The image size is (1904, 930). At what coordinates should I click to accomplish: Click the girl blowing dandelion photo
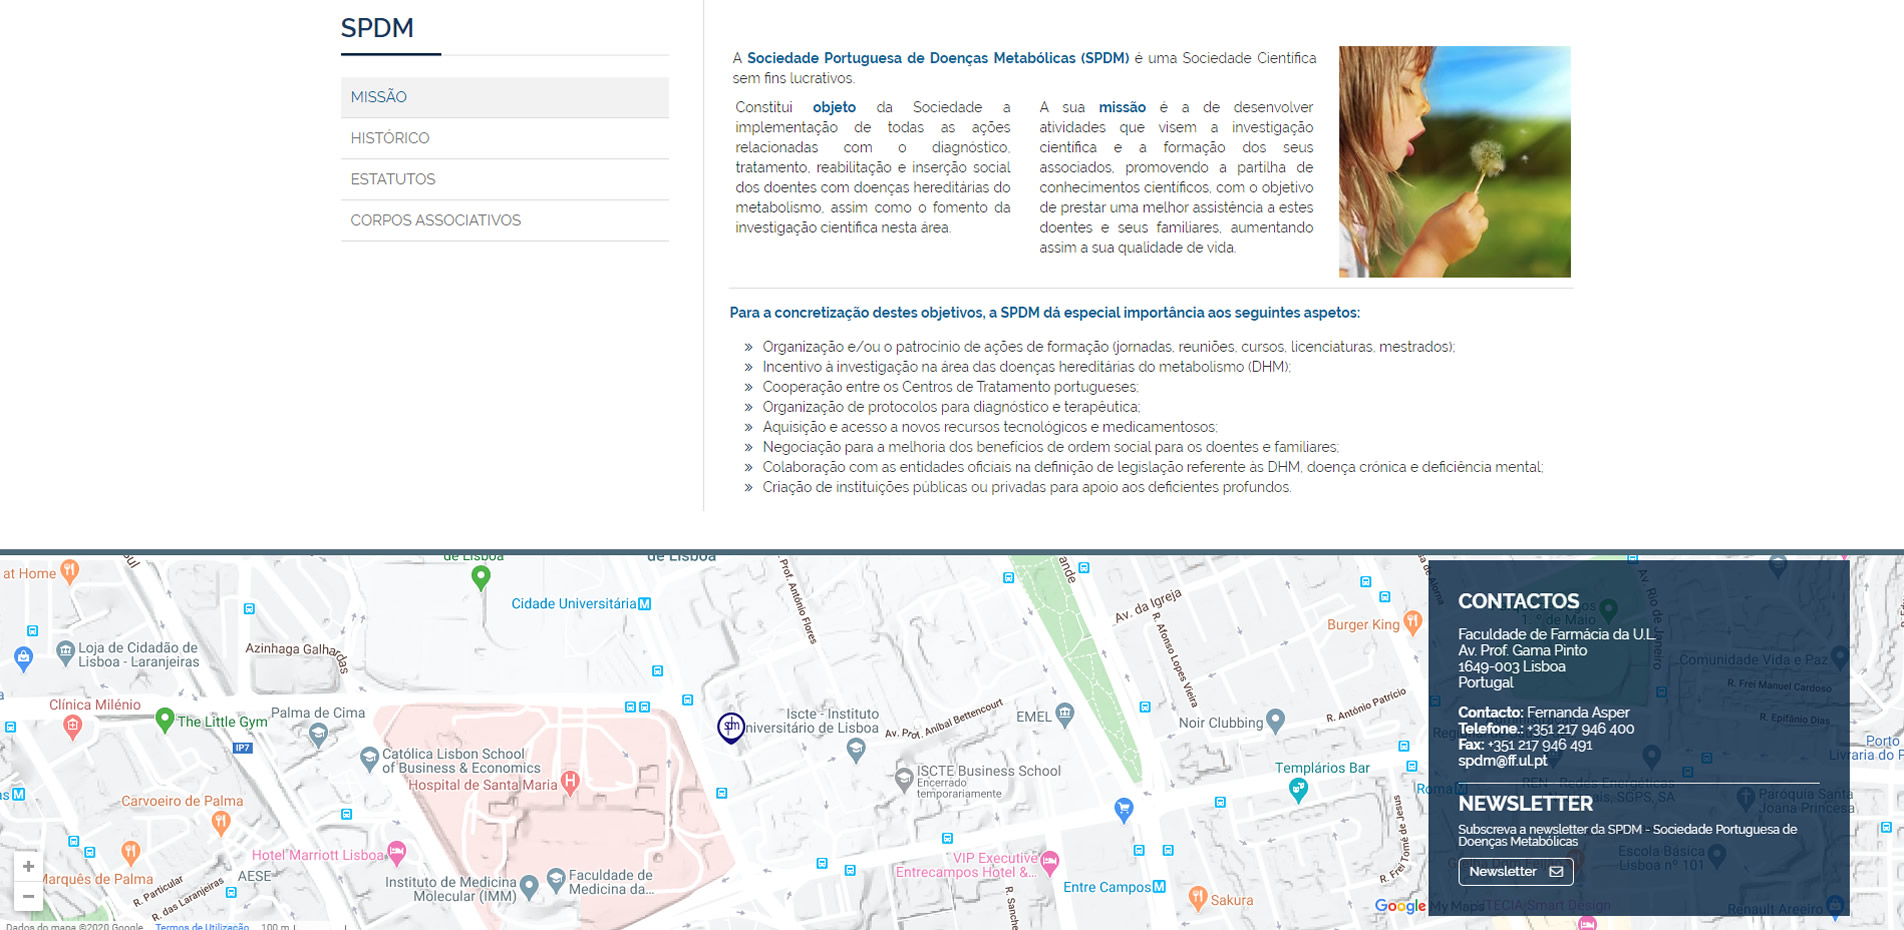point(1454,162)
